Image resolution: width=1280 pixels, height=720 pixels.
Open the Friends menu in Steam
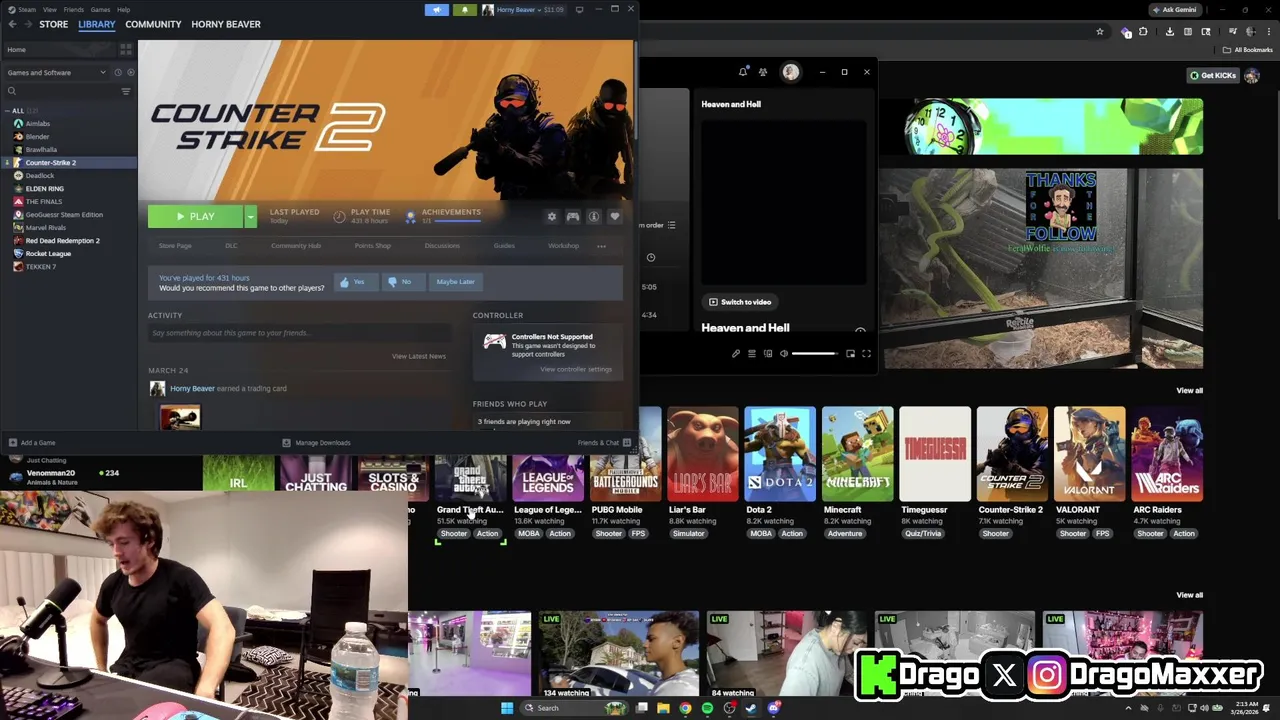coord(74,9)
